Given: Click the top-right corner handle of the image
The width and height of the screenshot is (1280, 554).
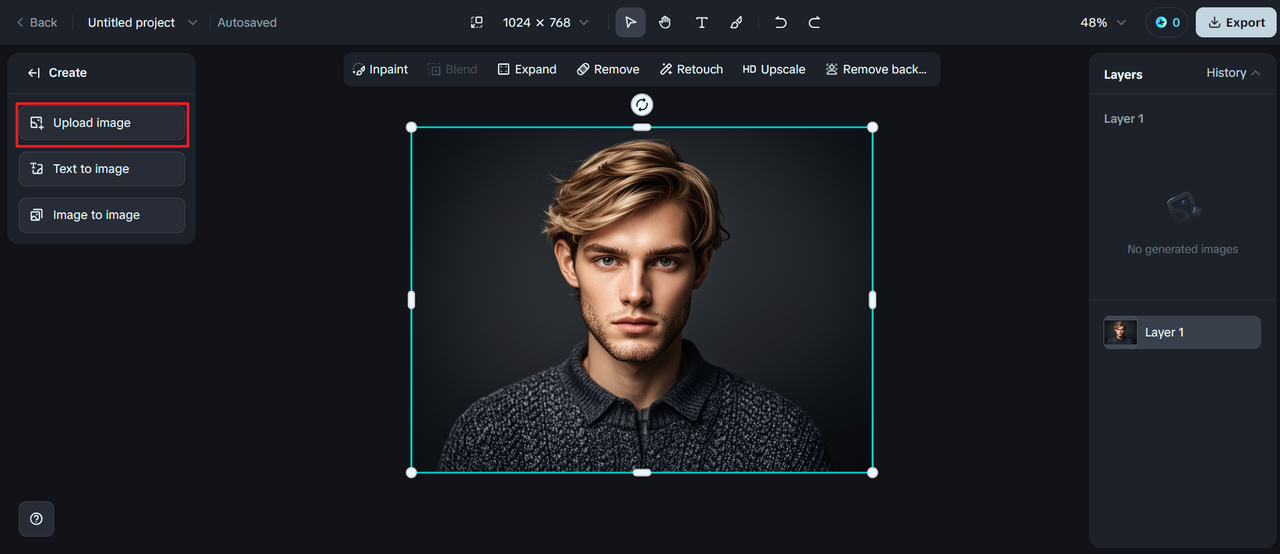Looking at the screenshot, I should [872, 127].
